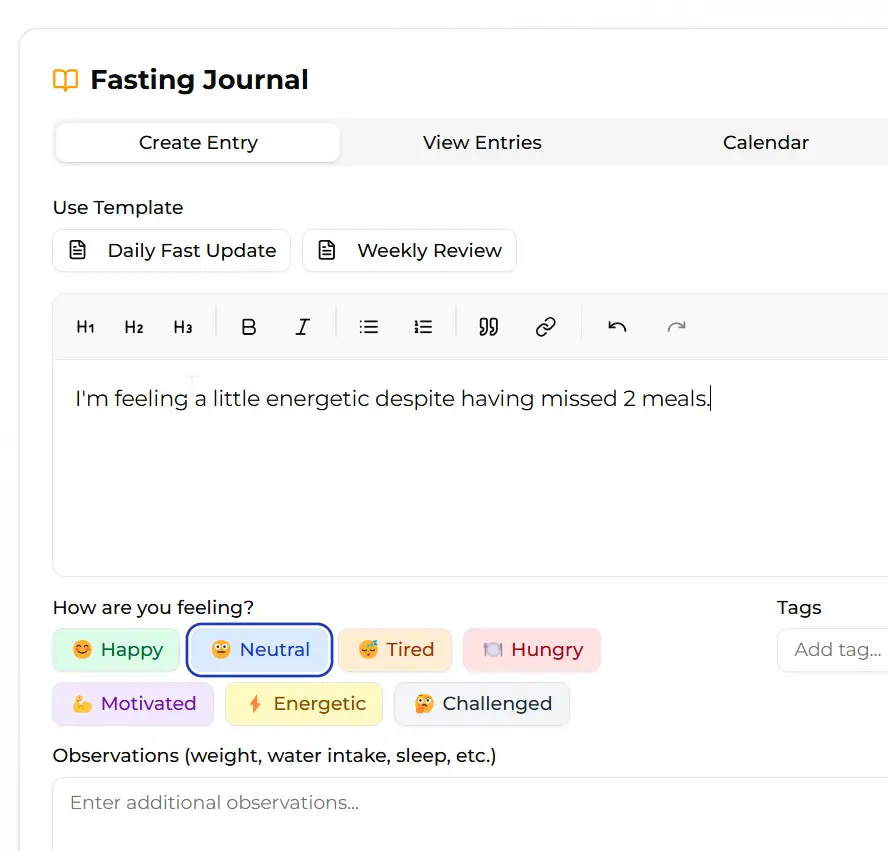Click the Add tag input field
Screen dimensions: 888x851
point(836,650)
